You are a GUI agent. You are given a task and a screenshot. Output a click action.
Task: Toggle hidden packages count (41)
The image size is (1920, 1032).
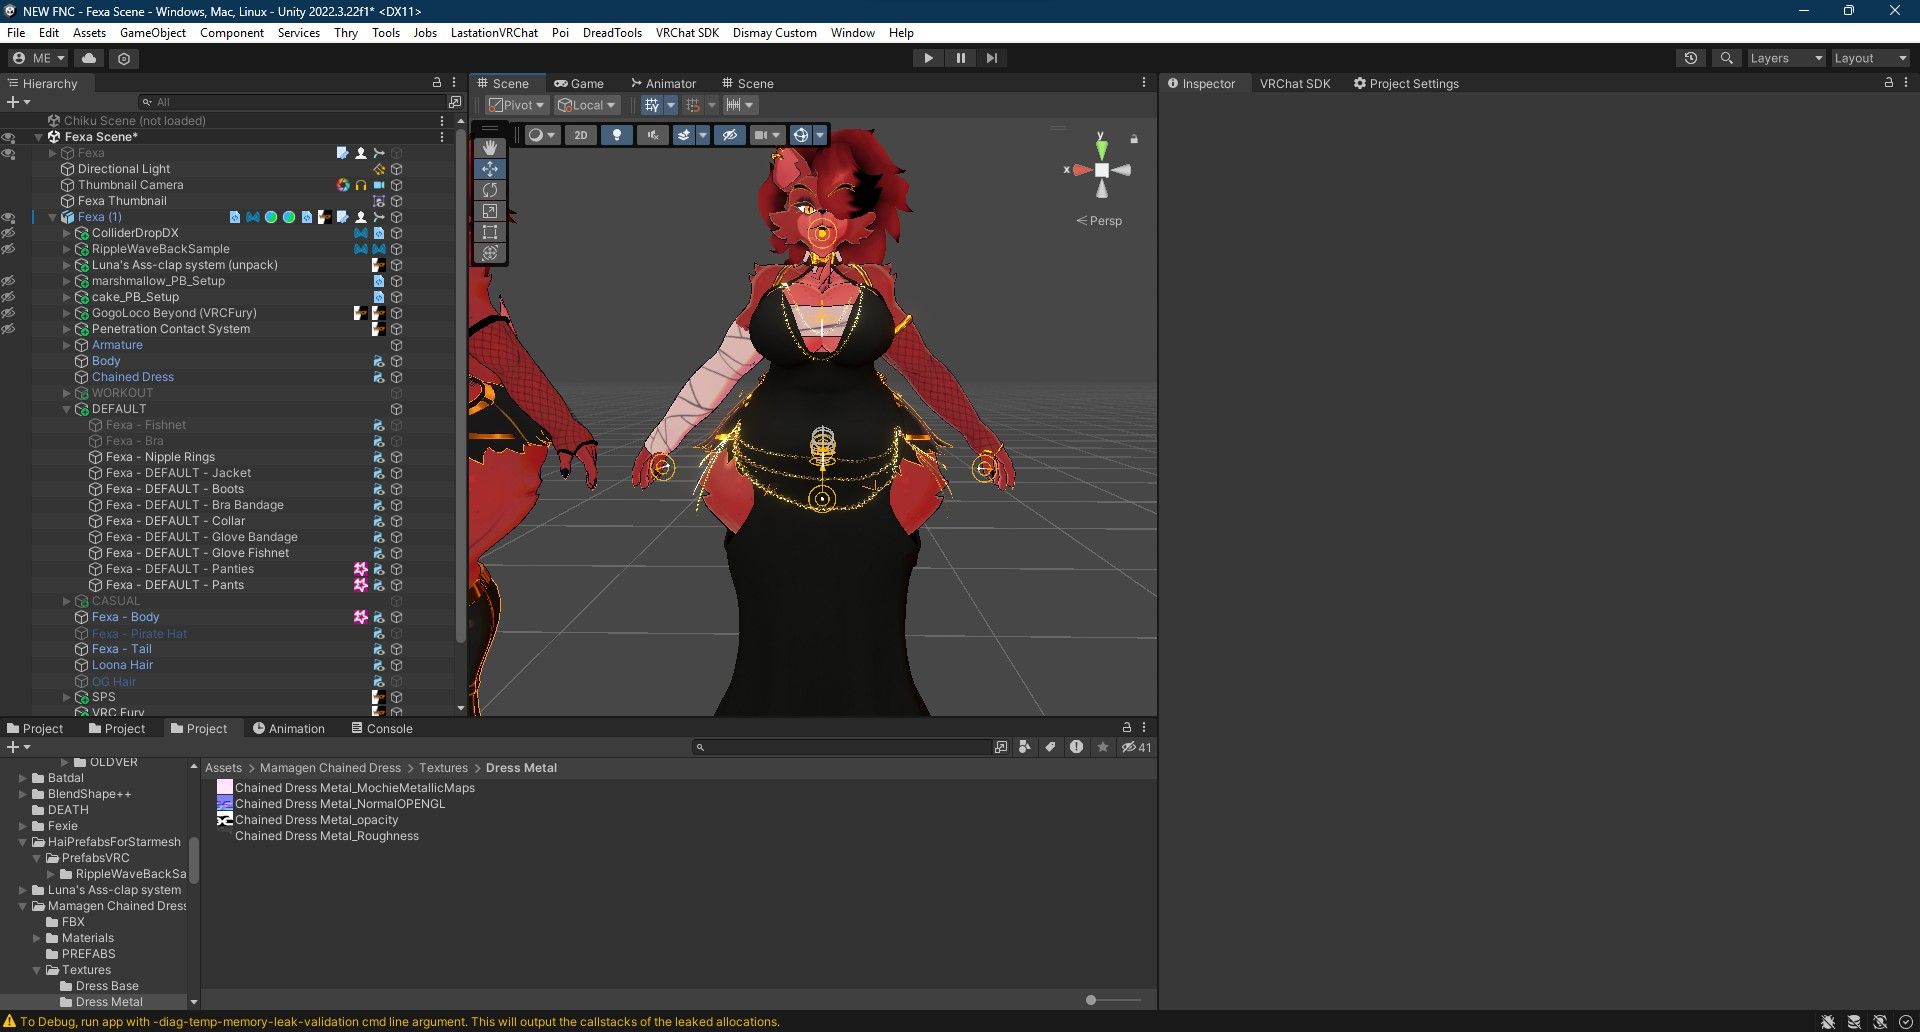[x=1137, y=747]
